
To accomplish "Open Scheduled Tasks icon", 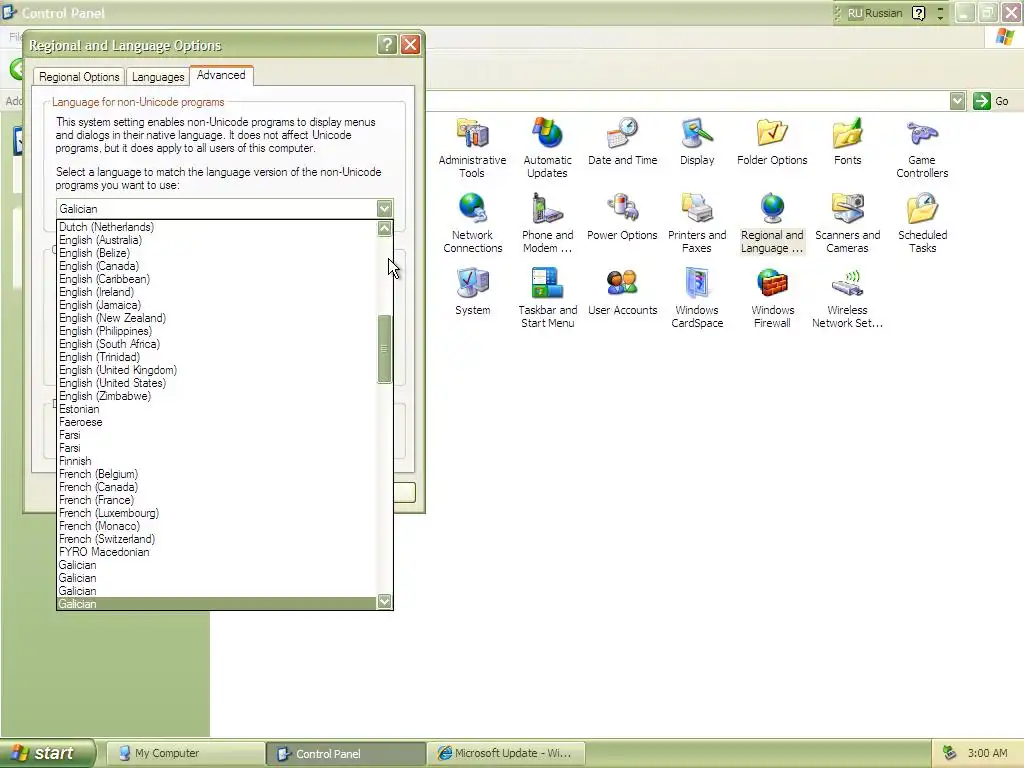I will click(x=922, y=223).
